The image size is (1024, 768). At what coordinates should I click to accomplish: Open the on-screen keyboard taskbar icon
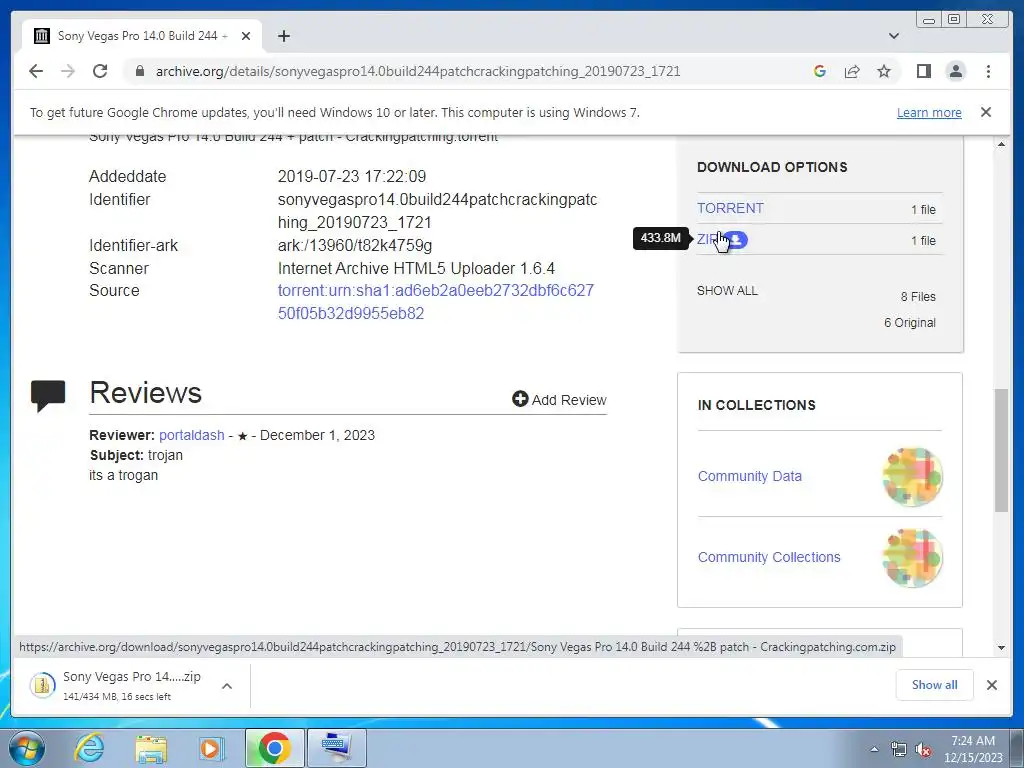pos(336,748)
